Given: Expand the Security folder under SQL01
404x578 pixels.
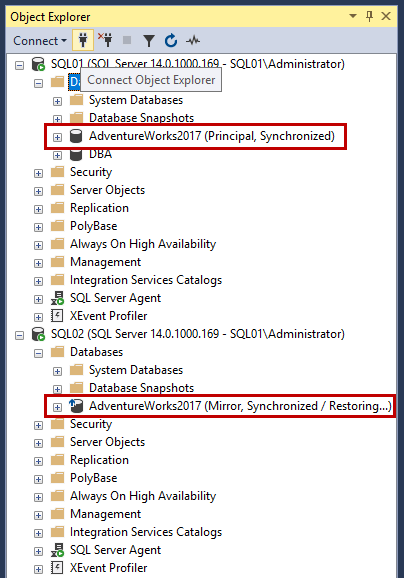Looking at the screenshot, I should [38, 174].
